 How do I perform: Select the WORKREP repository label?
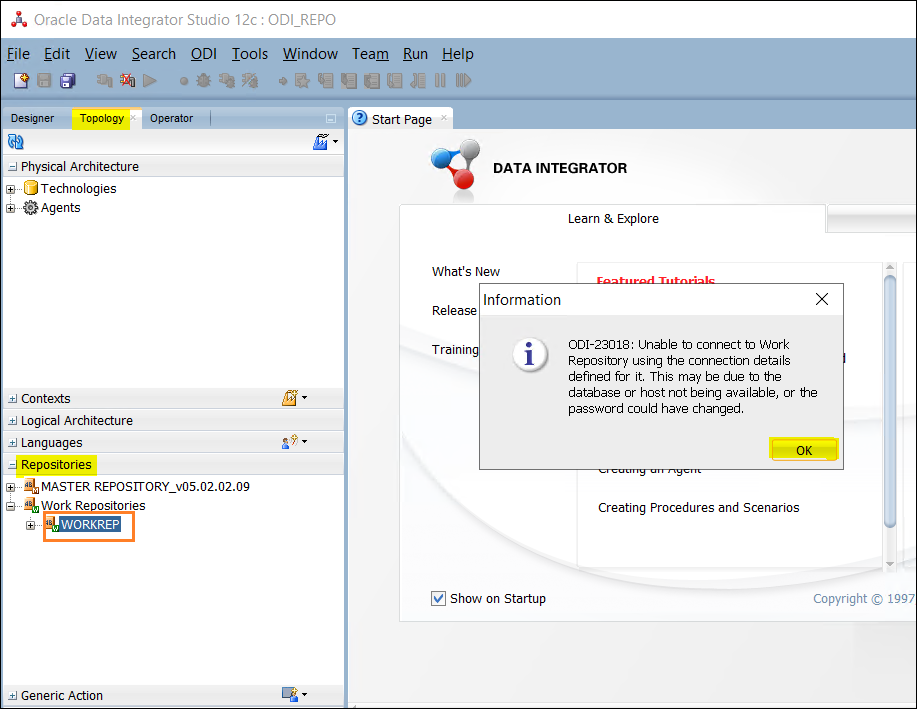pyautogui.click(x=91, y=525)
